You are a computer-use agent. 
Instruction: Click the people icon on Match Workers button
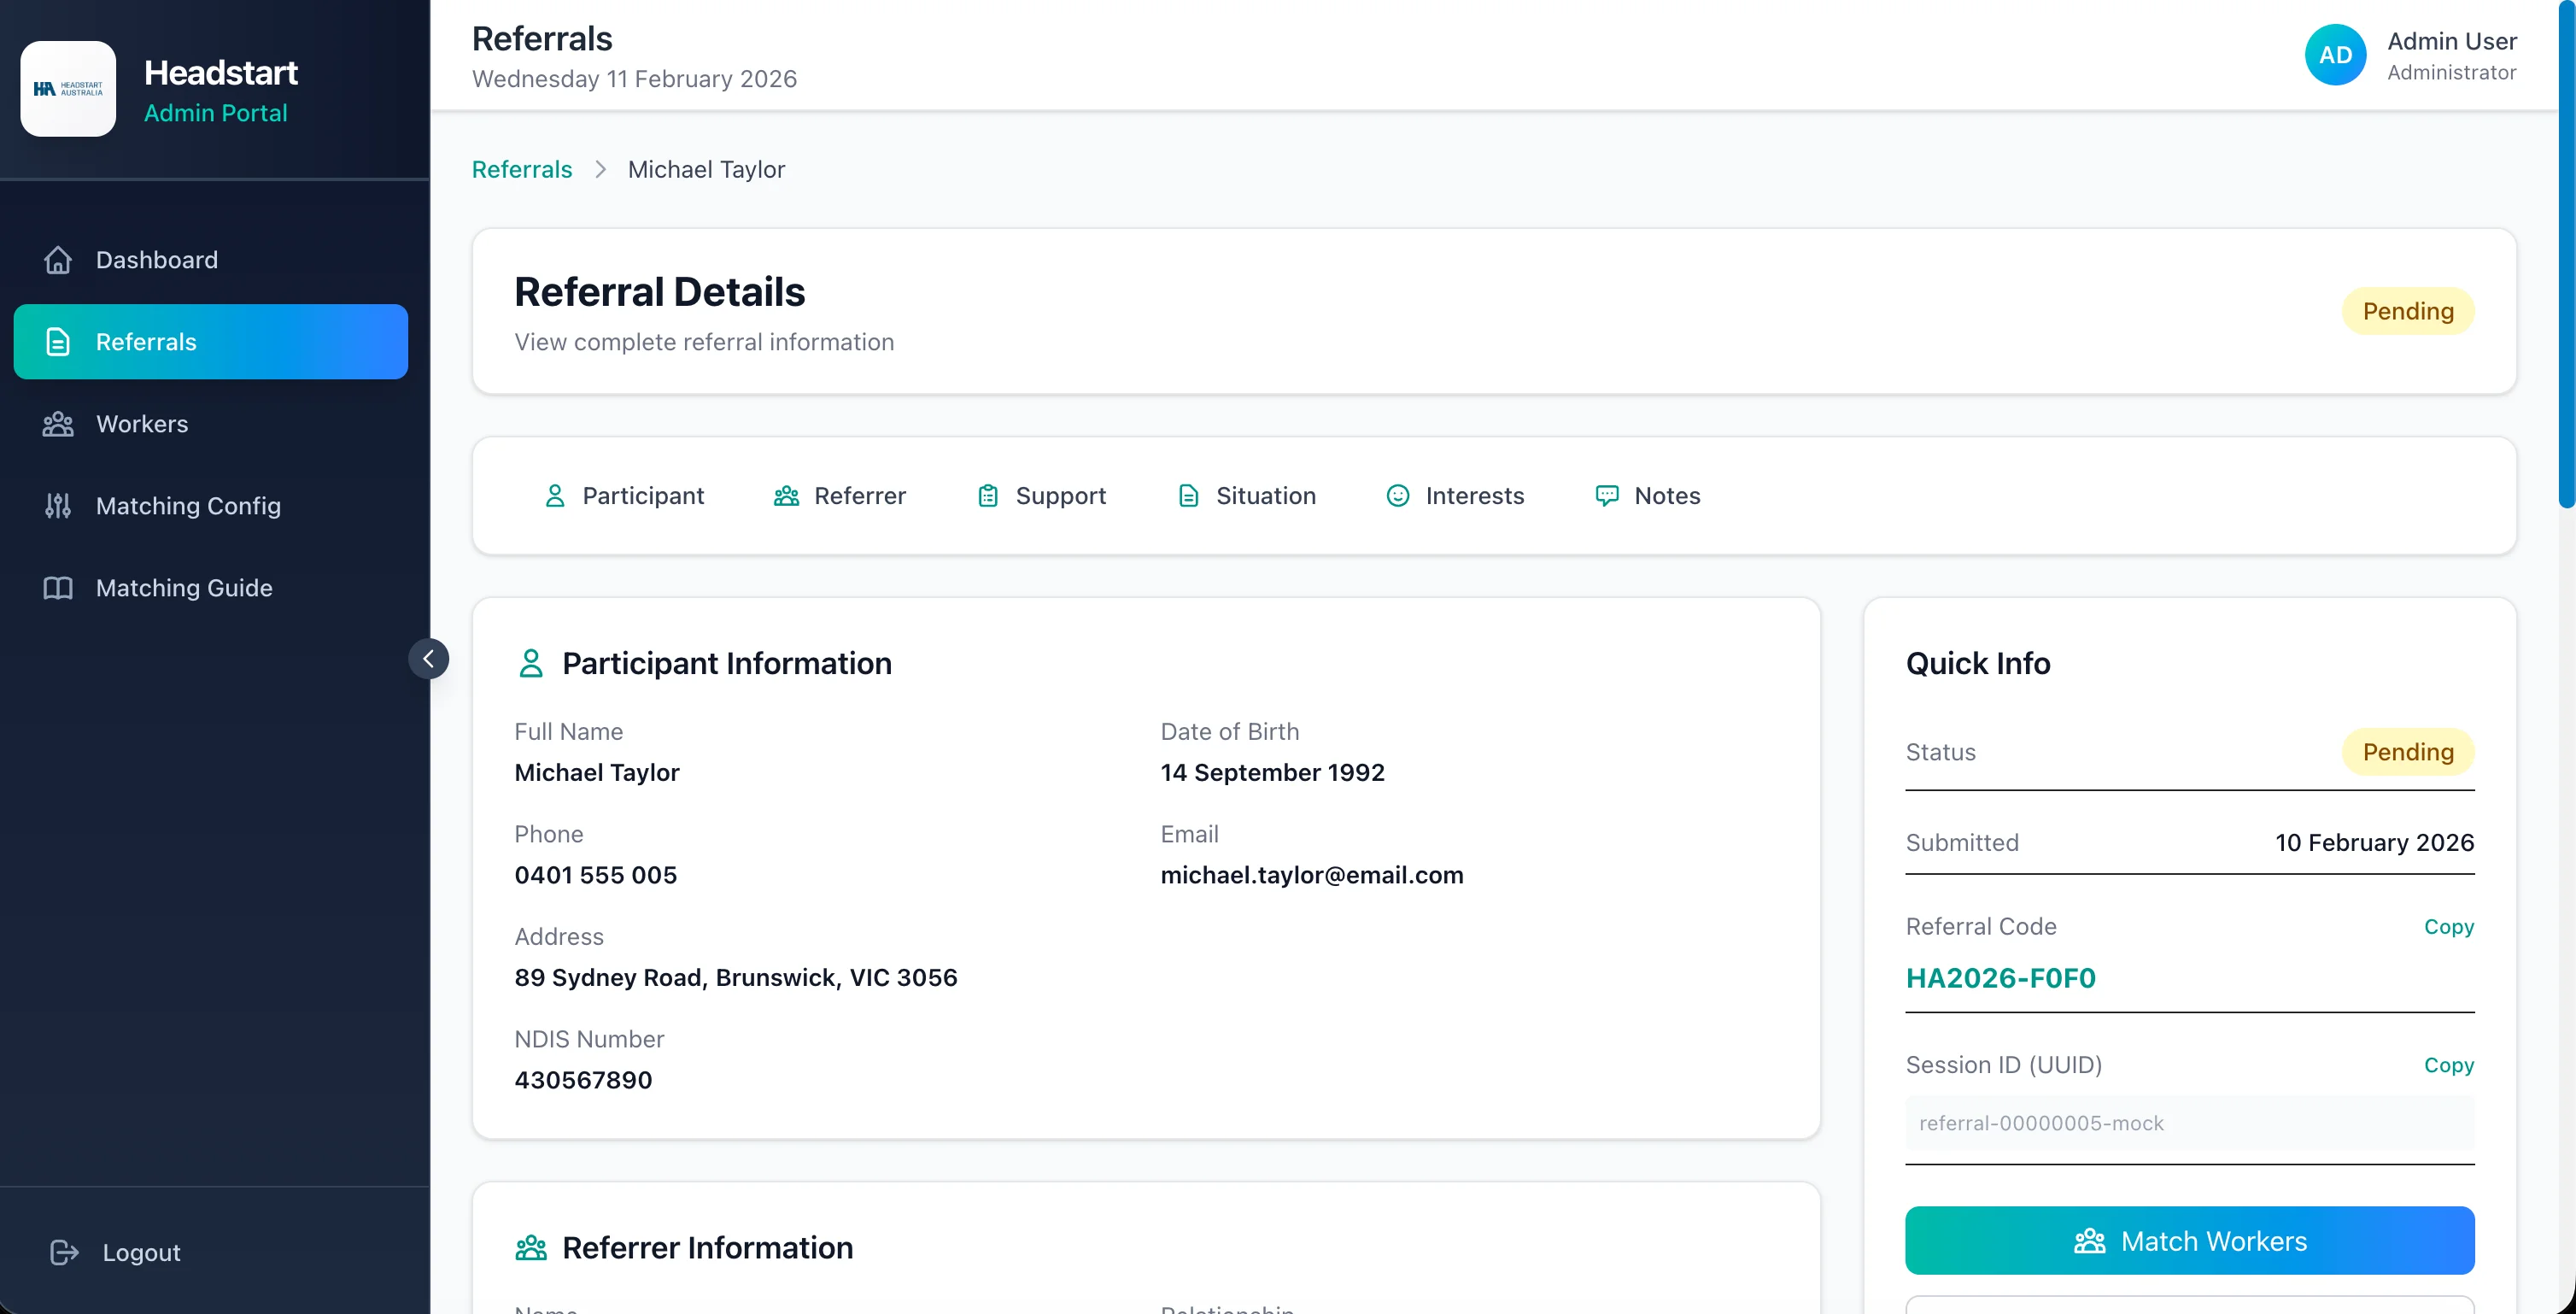click(x=2090, y=1241)
